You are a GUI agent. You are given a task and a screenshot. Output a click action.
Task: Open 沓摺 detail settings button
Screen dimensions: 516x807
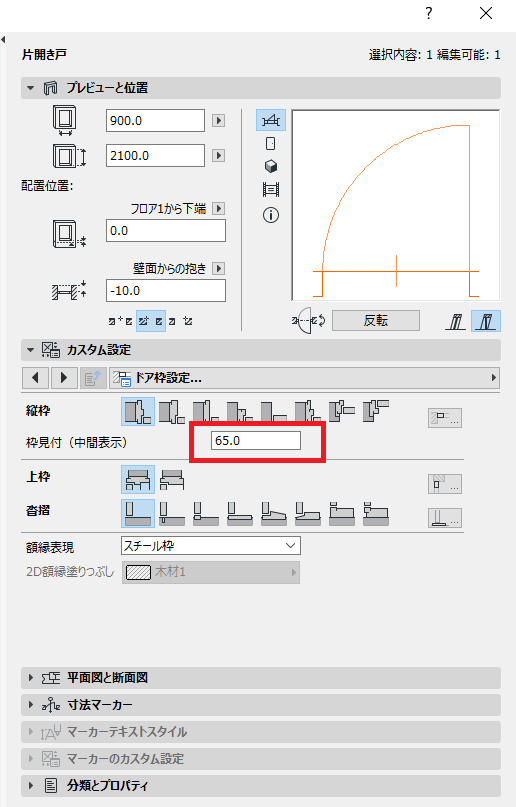pyautogui.click(x=445, y=518)
